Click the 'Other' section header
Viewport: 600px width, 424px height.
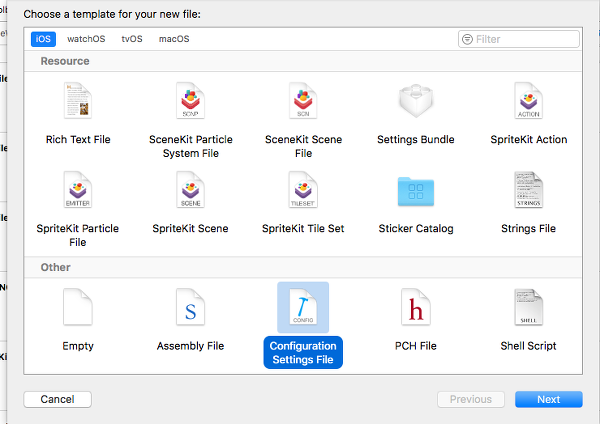[55, 267]
